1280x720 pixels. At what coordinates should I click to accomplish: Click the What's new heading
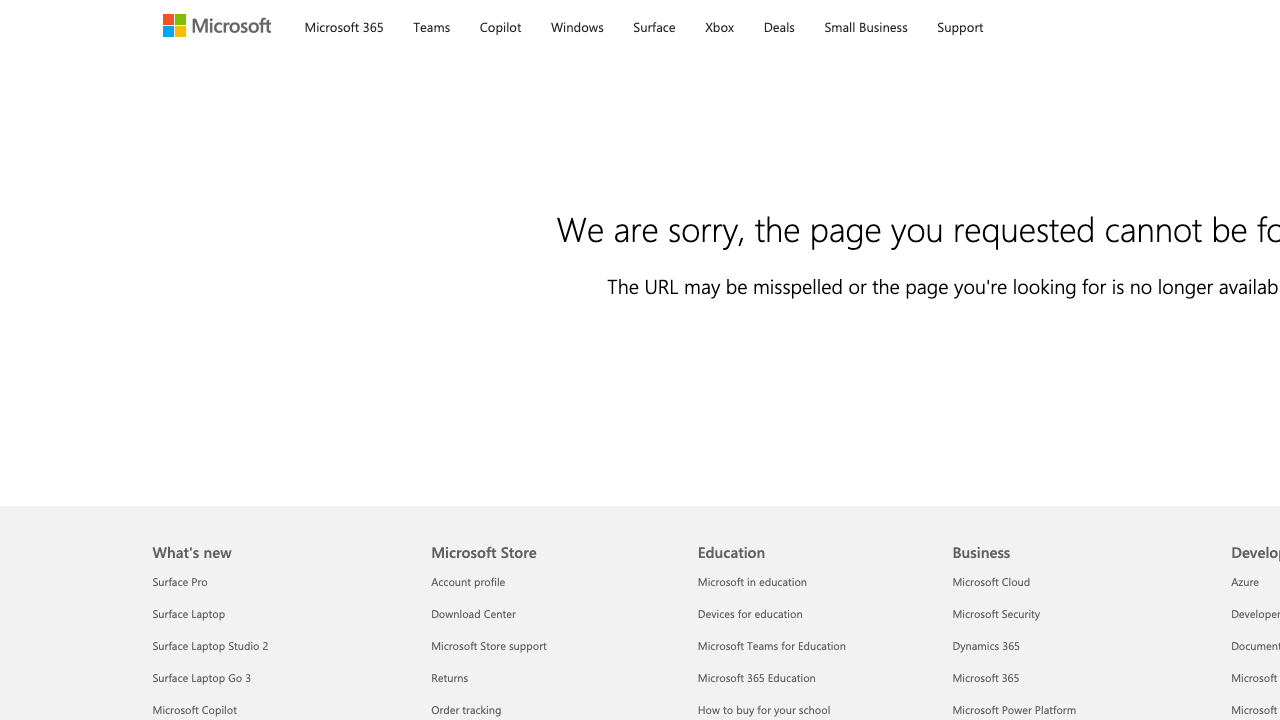click(x=192, y=552)
